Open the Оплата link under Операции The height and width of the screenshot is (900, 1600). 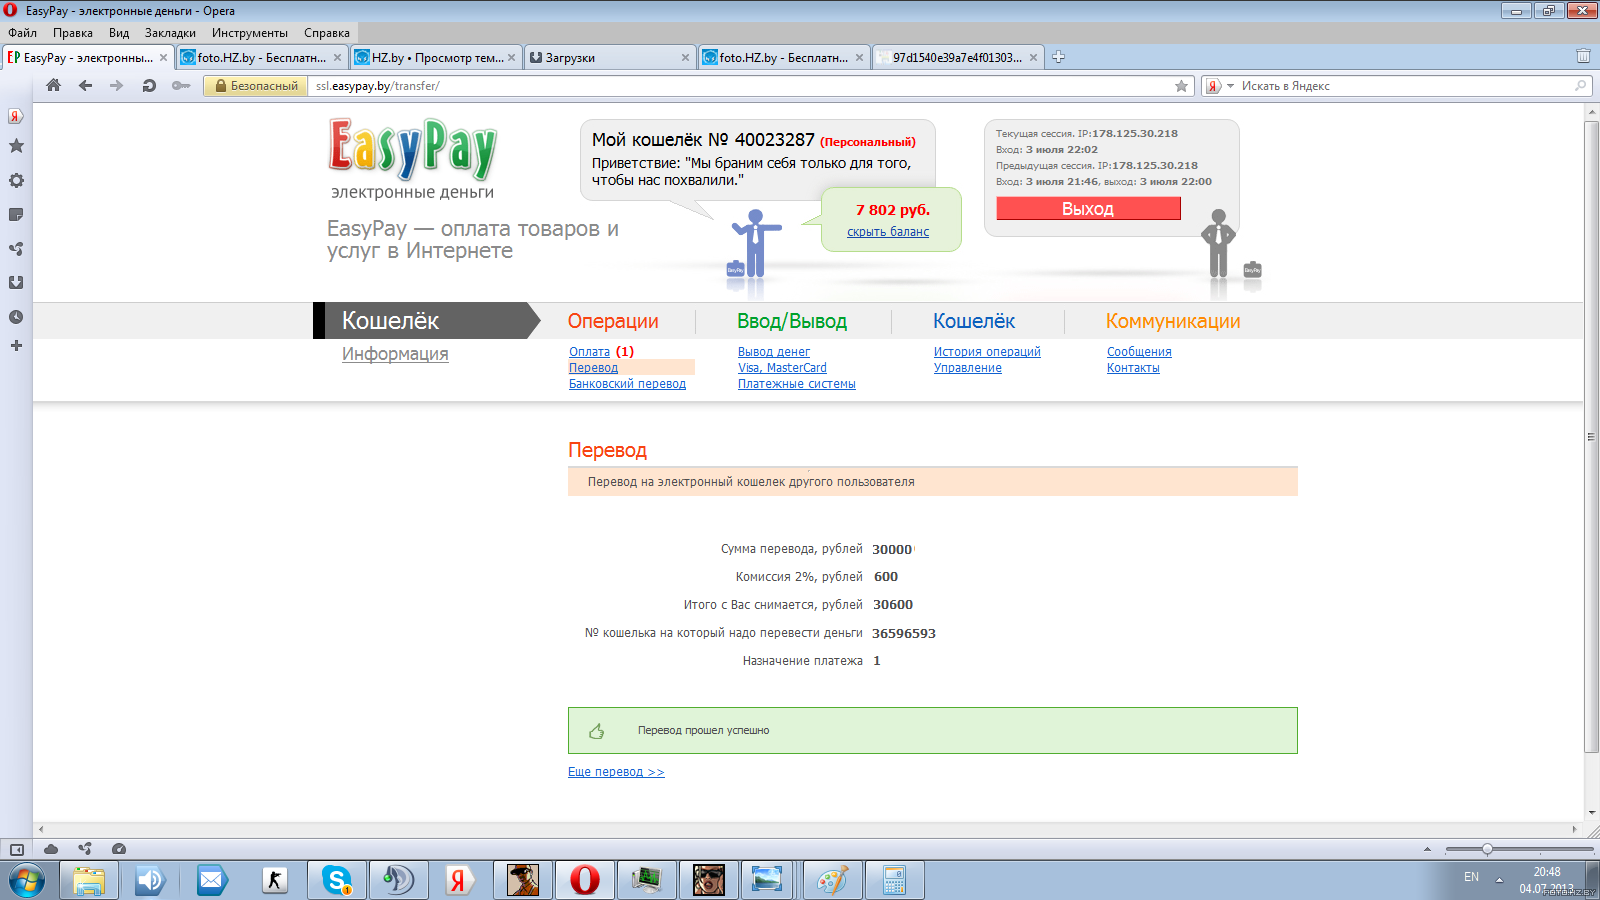tap(589, 352)
